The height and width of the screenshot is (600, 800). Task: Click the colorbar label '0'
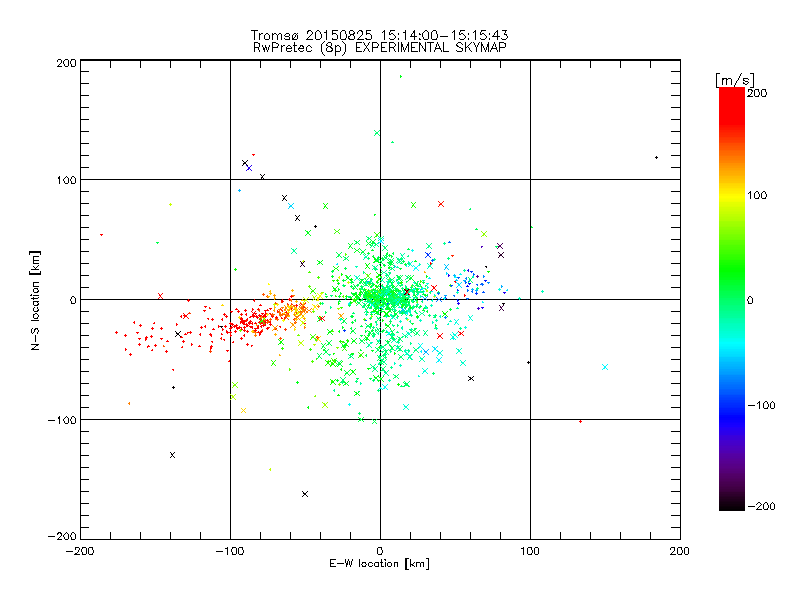pyautogui.click(x=750, y=300)
